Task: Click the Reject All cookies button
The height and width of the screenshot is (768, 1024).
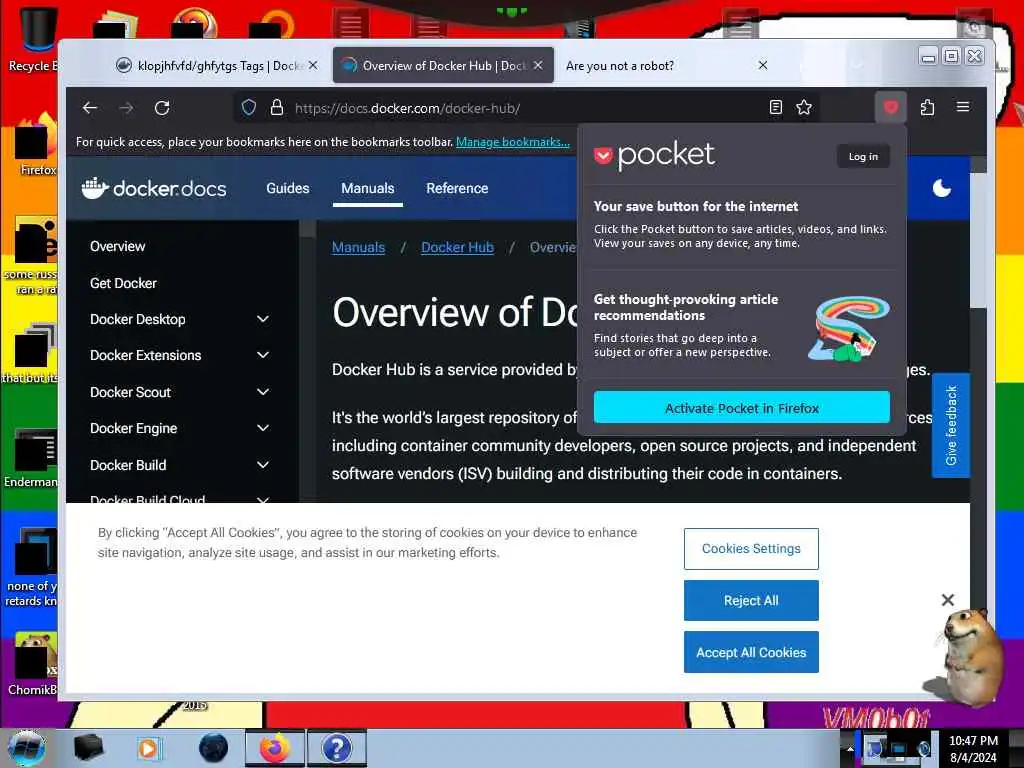Action: pos(751,600)
